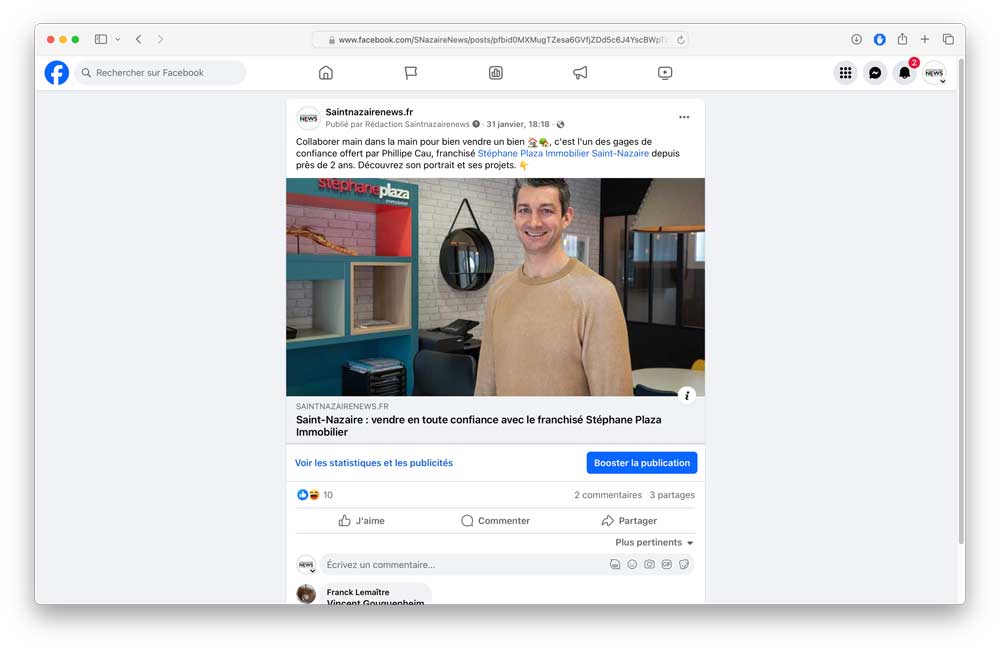Open a new Safari tab with plus
This screenshot has height=650, width=1000.
click(x=925, y=40)
